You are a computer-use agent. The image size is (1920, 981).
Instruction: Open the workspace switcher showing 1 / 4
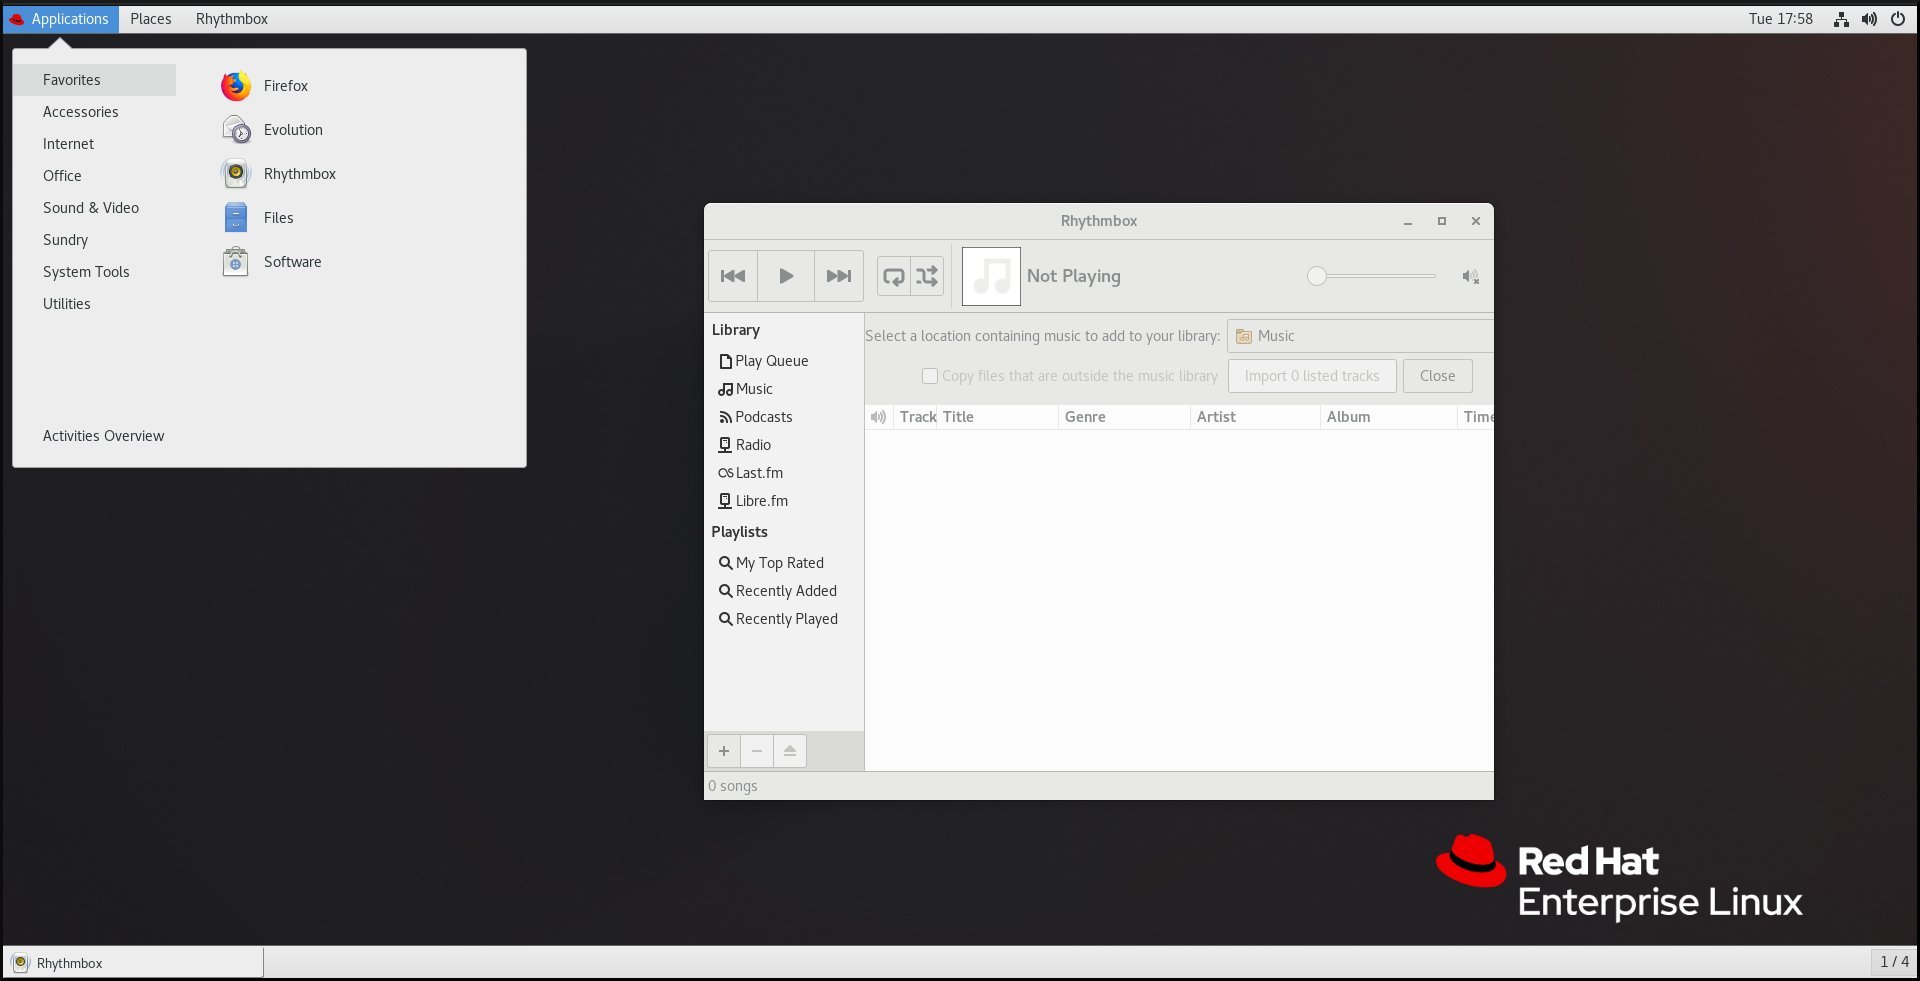pos(1894,962)
